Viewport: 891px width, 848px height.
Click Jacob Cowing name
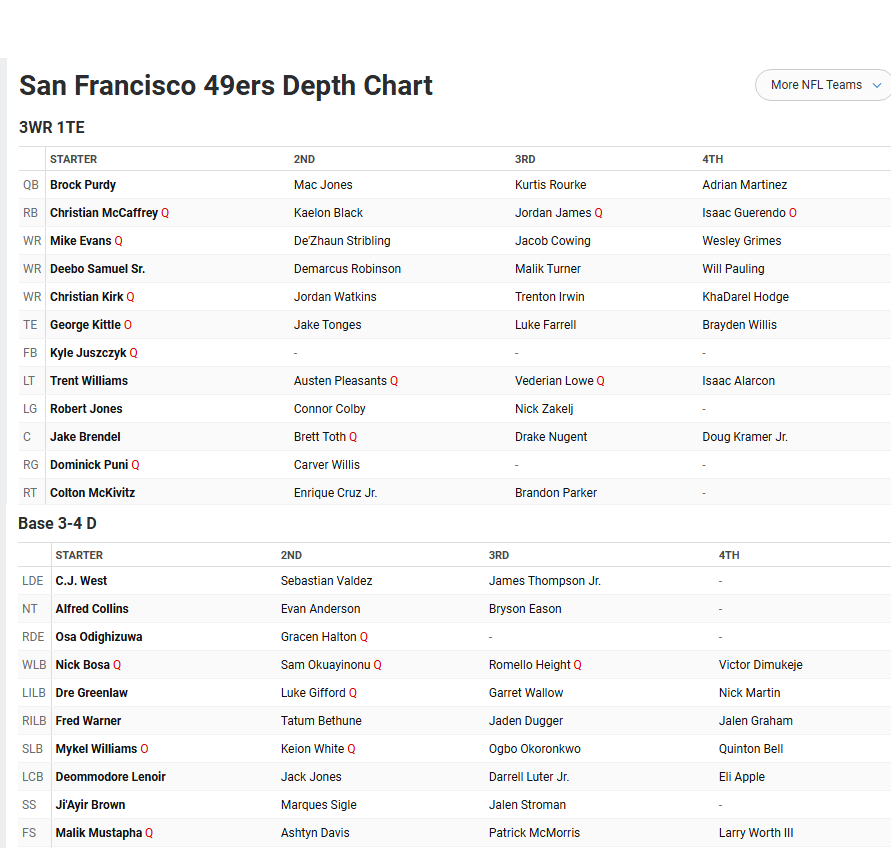[553, 241]
